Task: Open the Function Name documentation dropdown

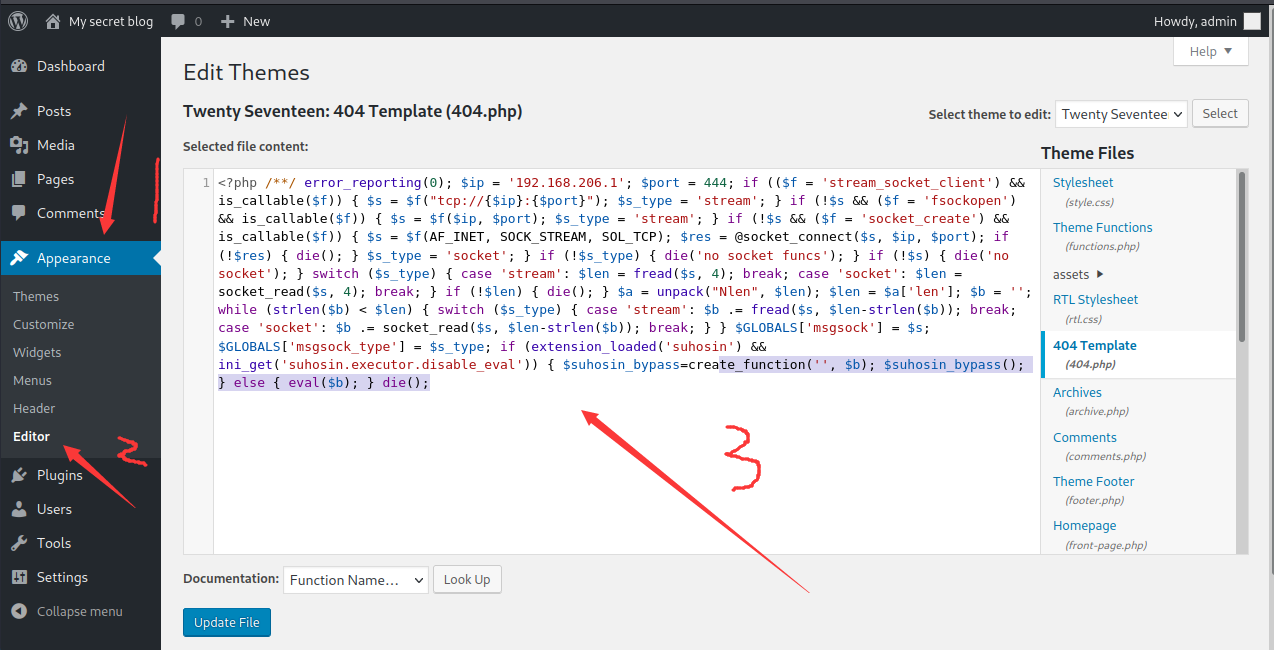Action: (x=355, y=580)
